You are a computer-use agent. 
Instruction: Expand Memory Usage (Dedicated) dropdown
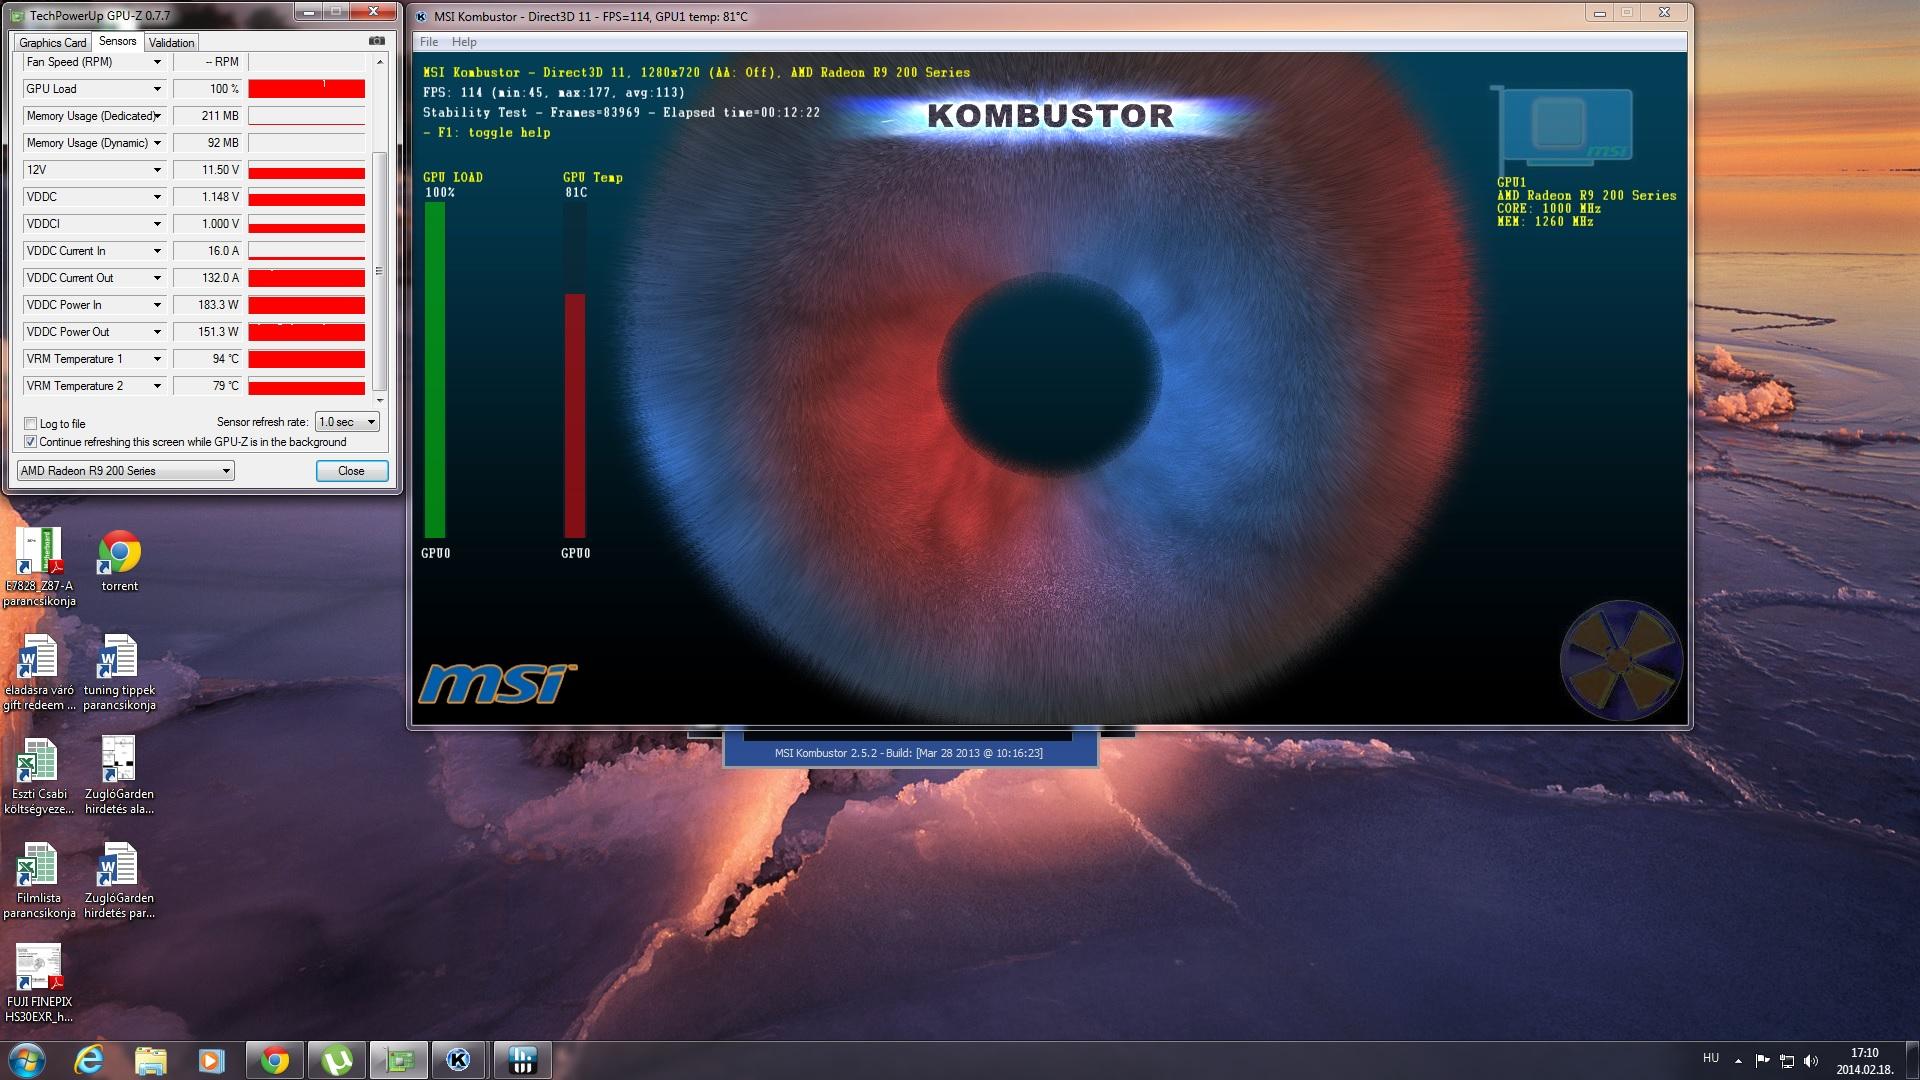pos(157,116)
